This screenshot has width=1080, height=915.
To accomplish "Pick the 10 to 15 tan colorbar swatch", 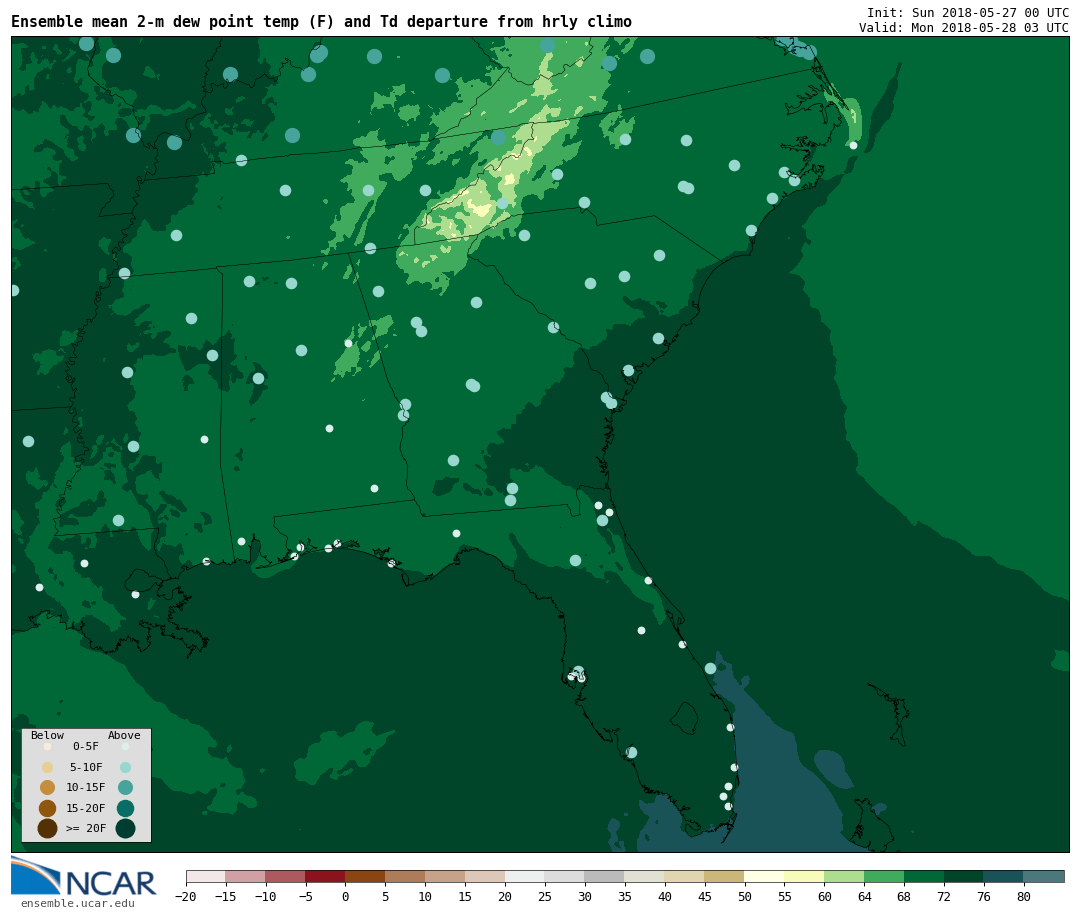I will 445,876.
